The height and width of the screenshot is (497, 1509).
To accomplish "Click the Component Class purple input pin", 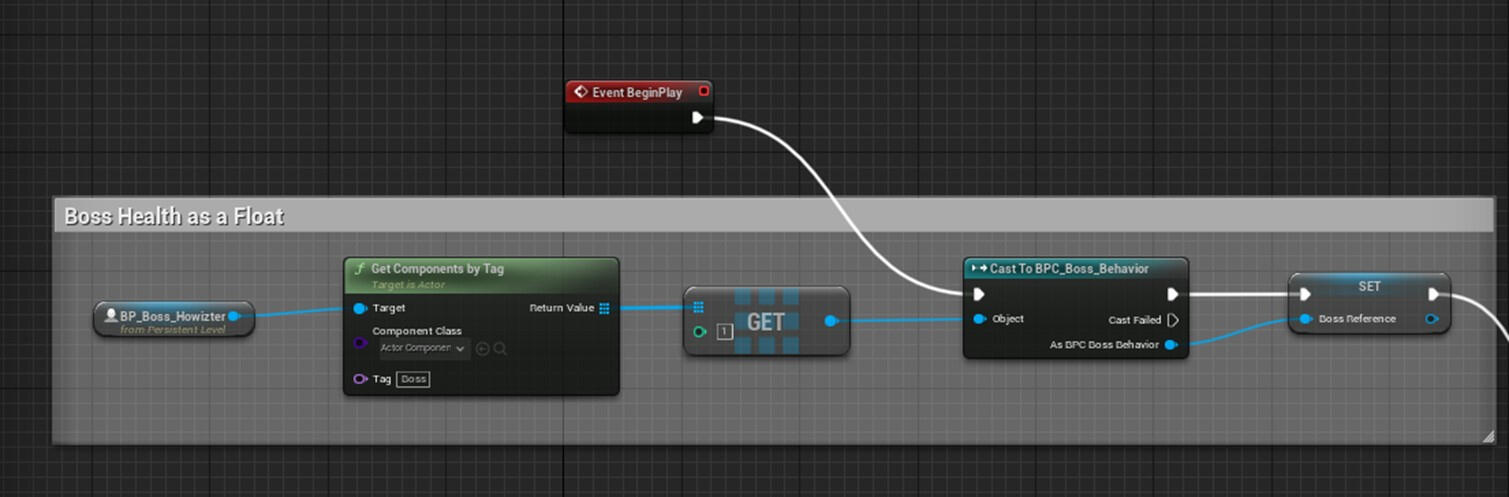I will (x=360, y=343).
